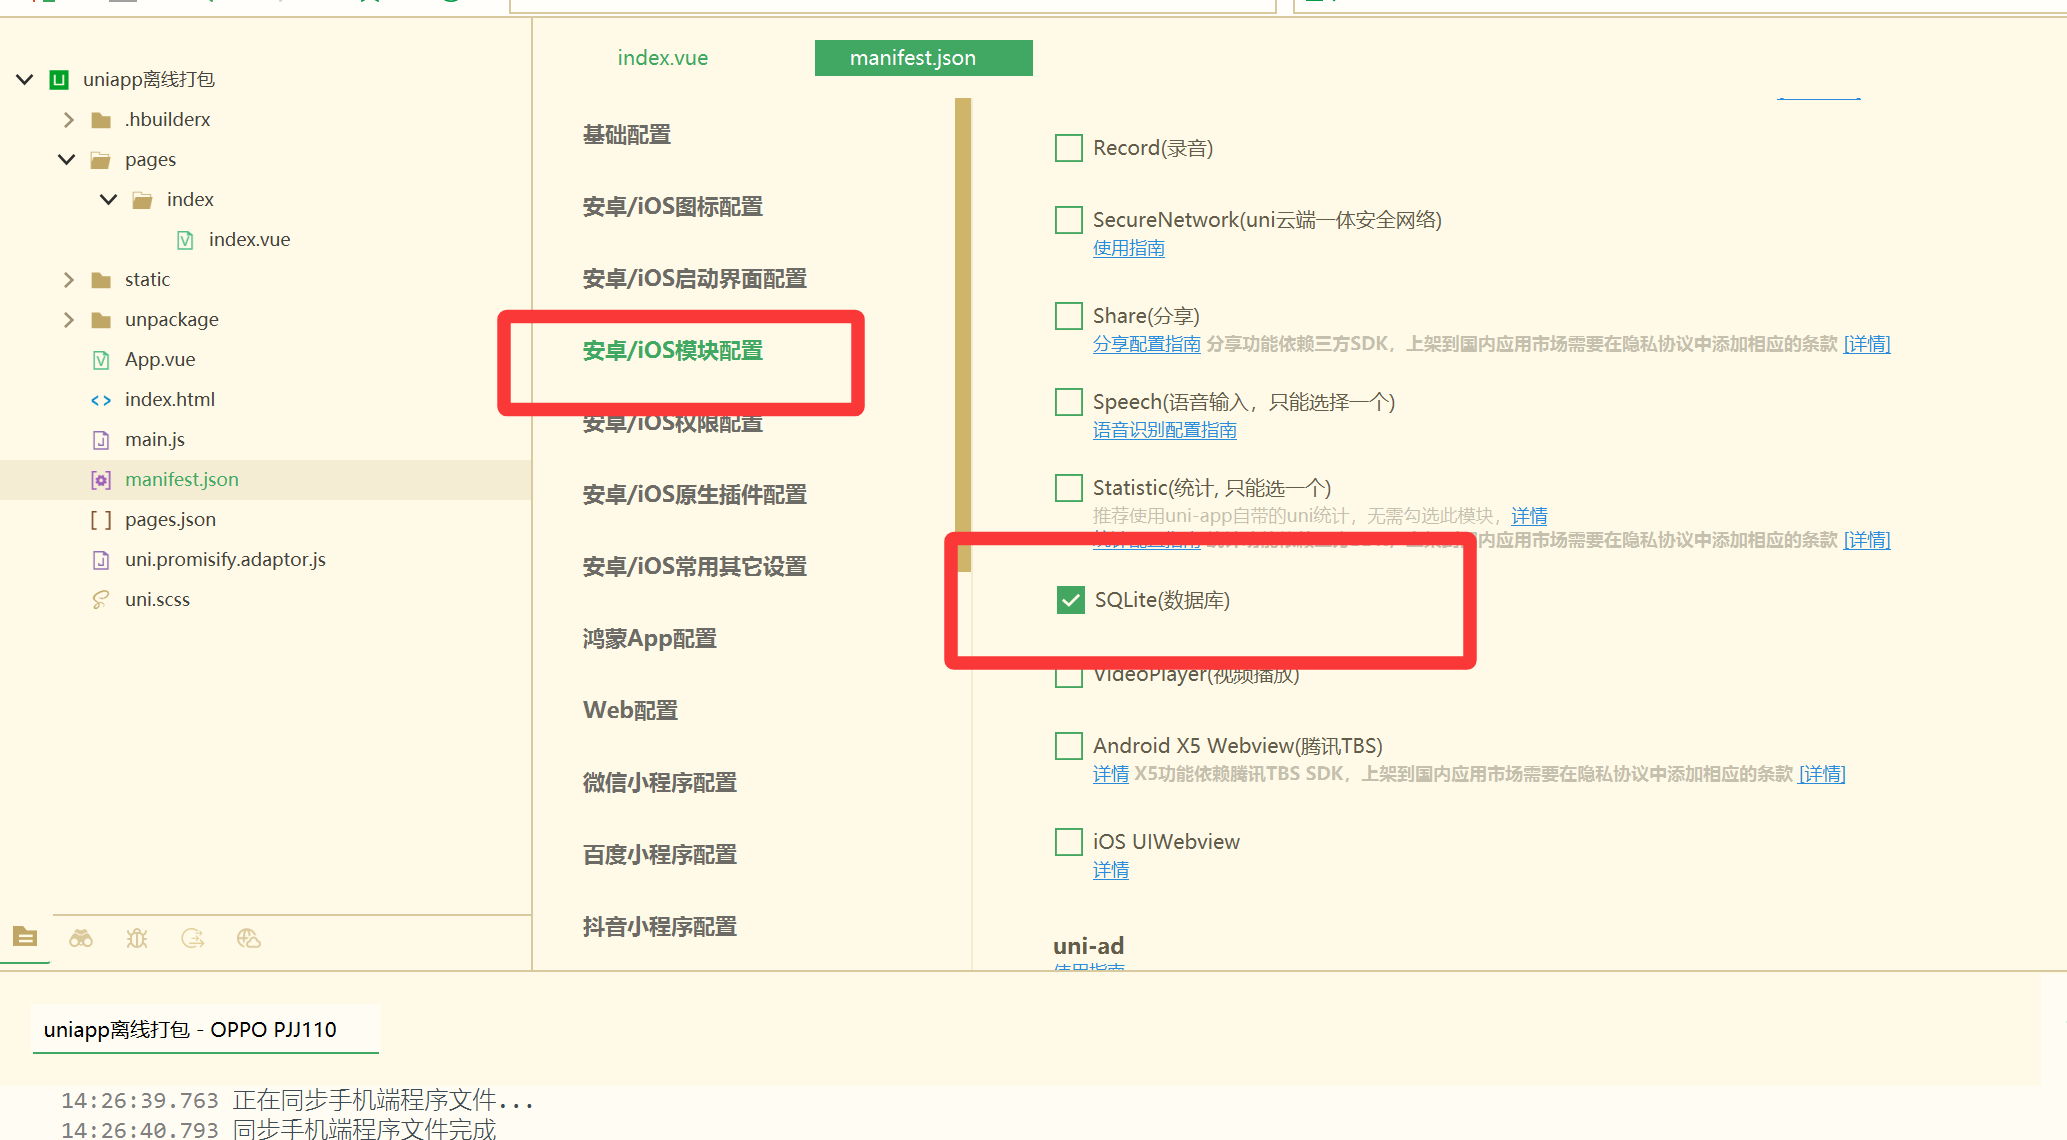Open the 语音识别配置指南 link
The width and height of the screenshot is (2067, 1140).
click(1164, 429)
